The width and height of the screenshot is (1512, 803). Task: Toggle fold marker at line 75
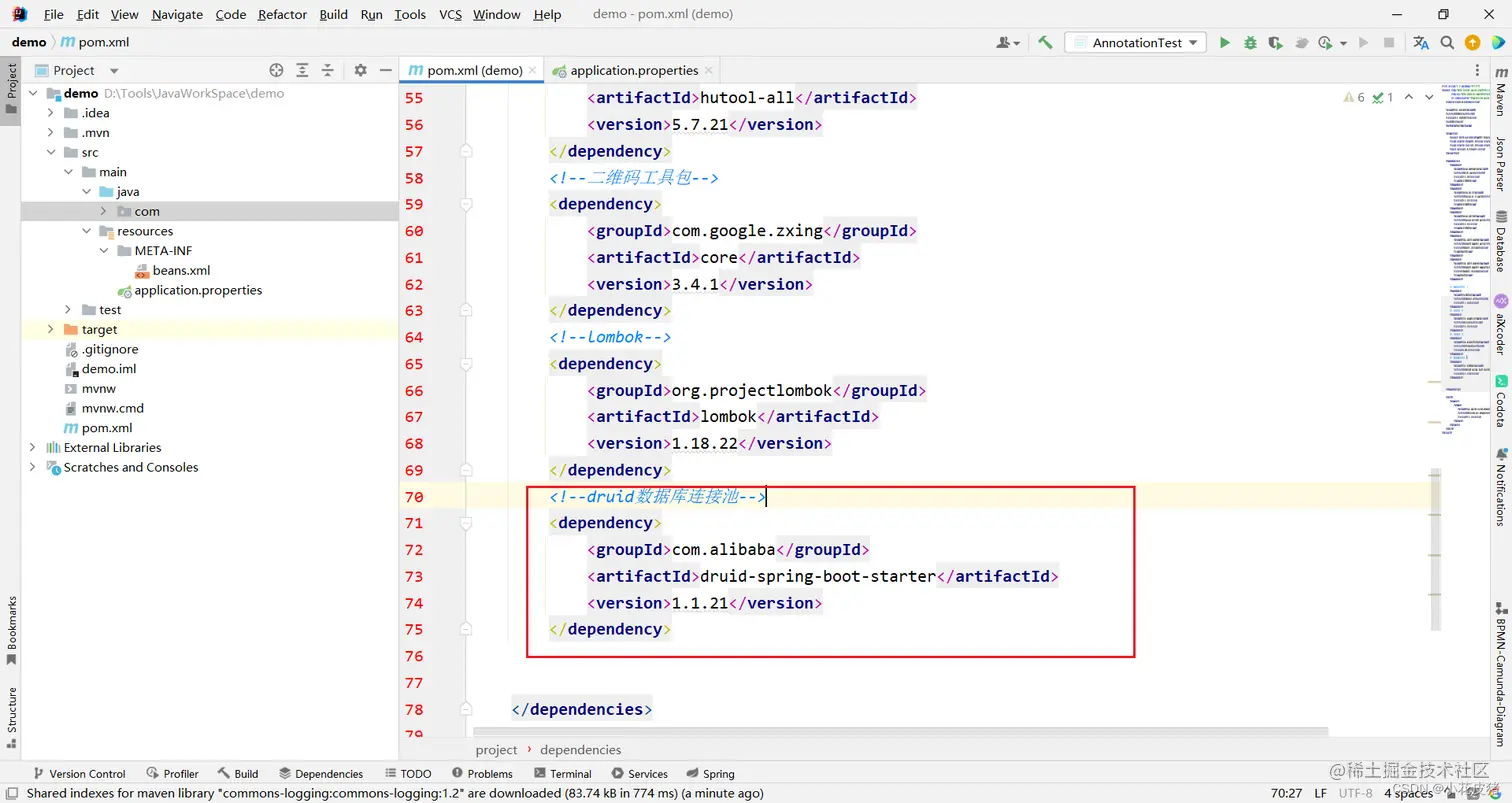click(466, 629)
